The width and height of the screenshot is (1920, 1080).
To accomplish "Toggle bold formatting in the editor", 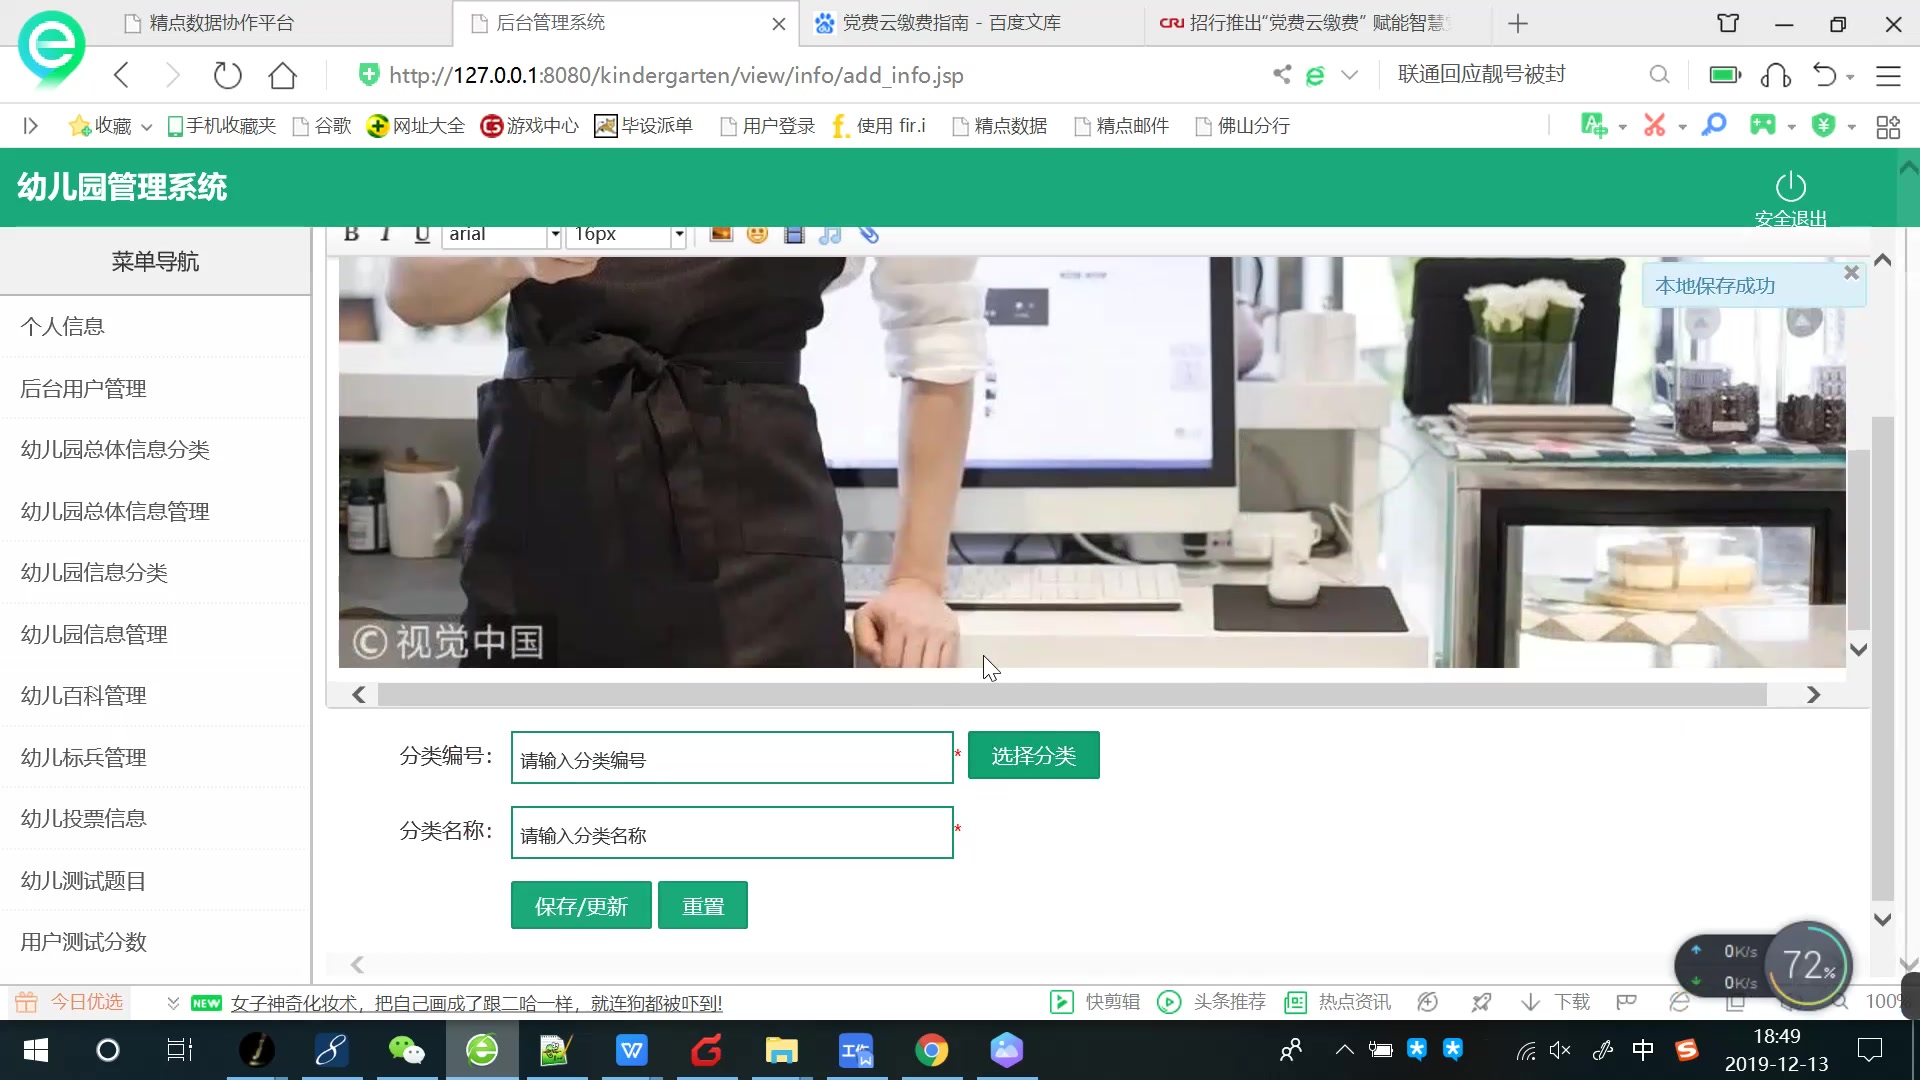I will (x=351, y=233).
